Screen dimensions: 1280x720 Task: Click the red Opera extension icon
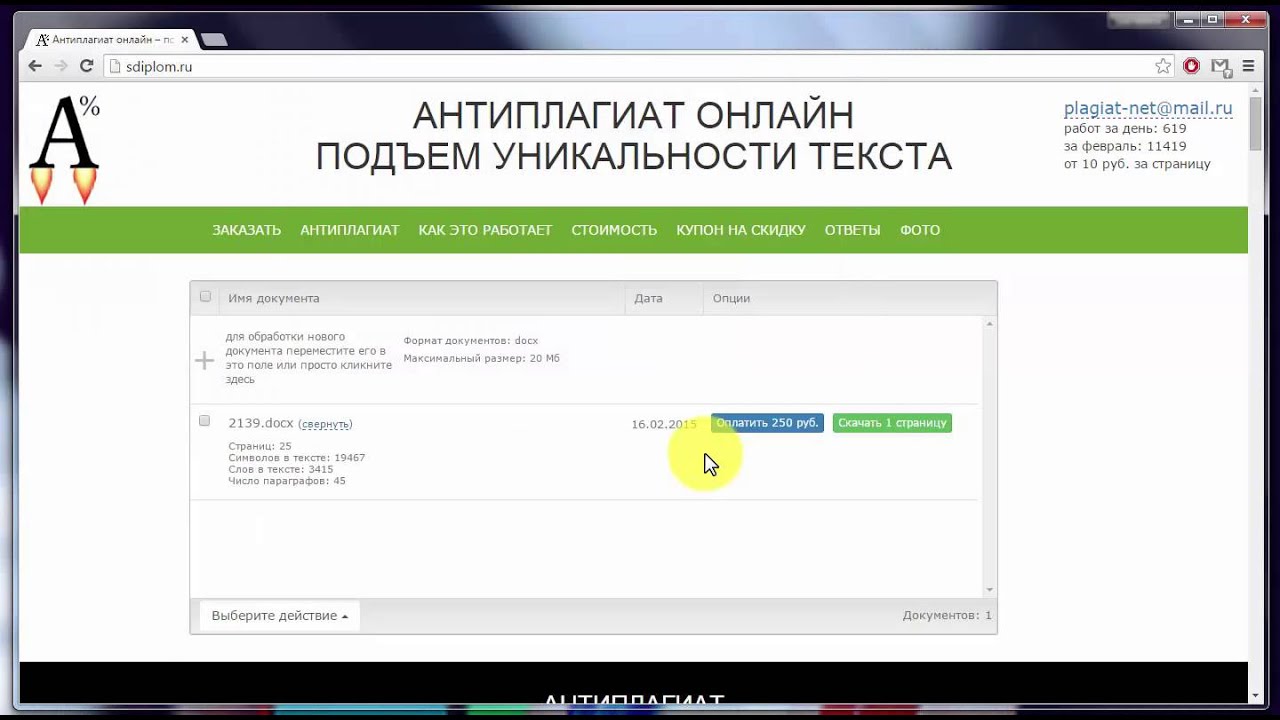[x=1191, y=66]
